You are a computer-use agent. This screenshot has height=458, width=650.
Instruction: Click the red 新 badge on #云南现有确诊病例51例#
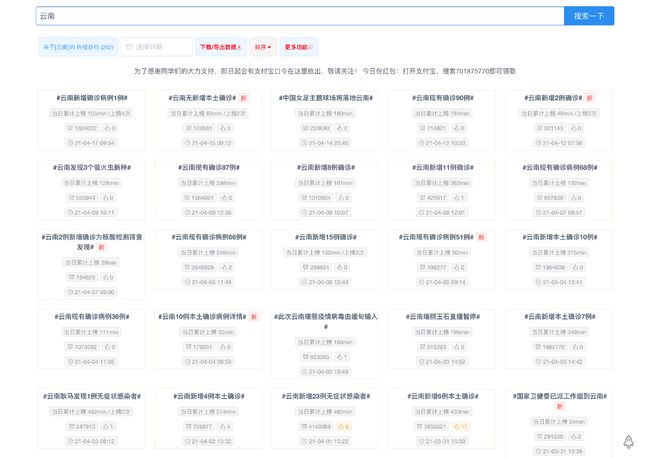[481, 237]
